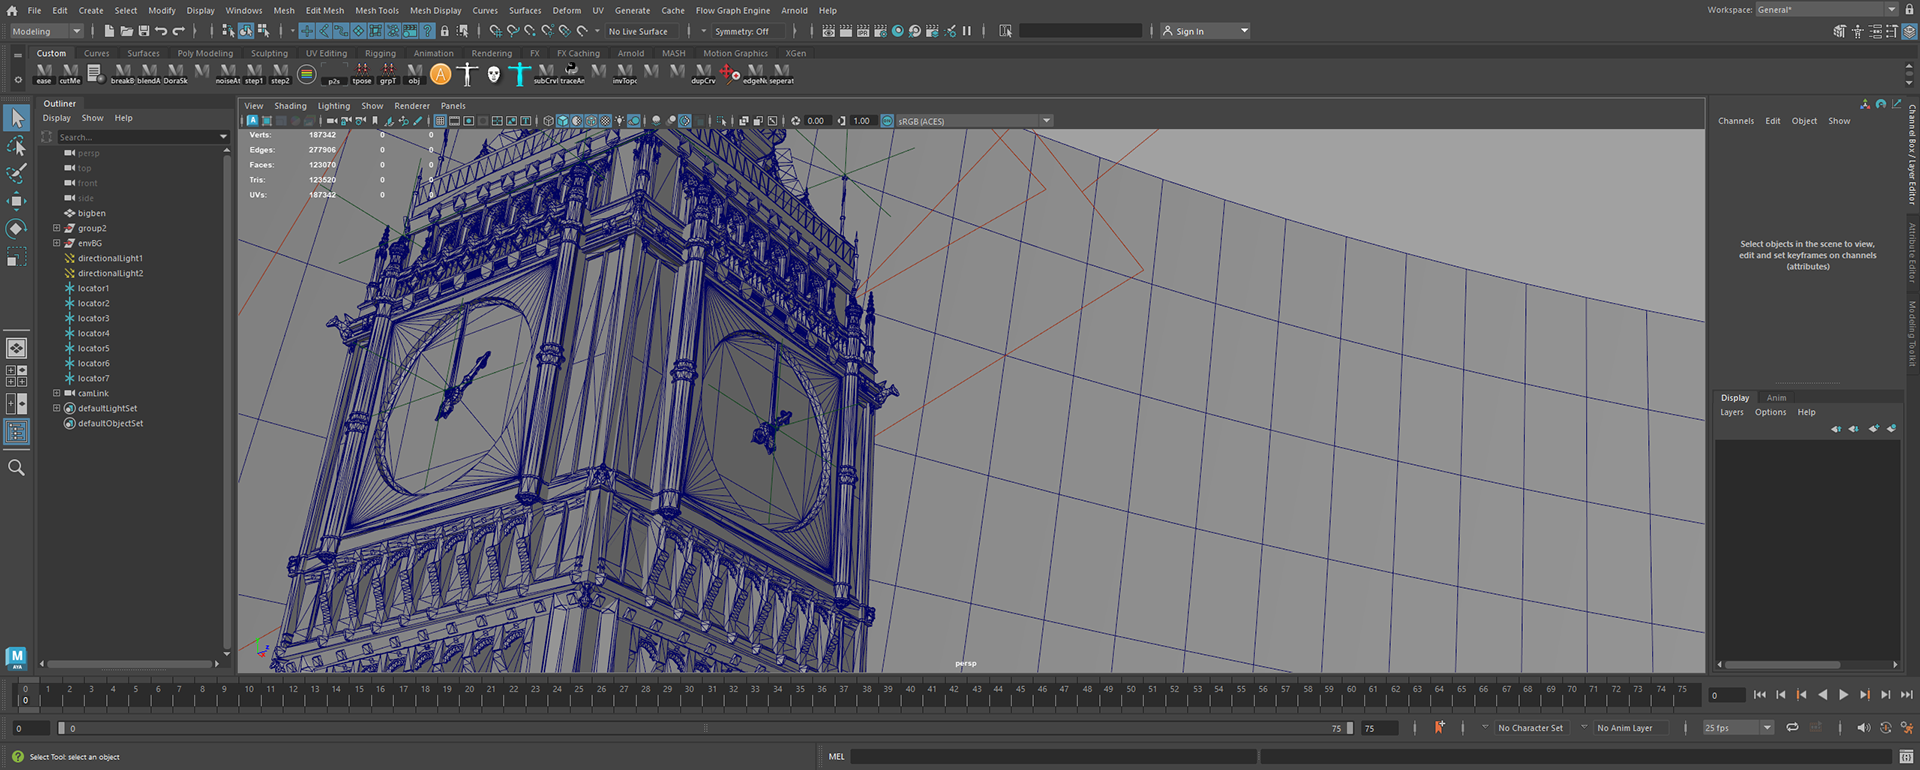1920x770 pixels.
Task: Click the MEL command line input
Action: pyautogui.click(x=1054, y=757)
